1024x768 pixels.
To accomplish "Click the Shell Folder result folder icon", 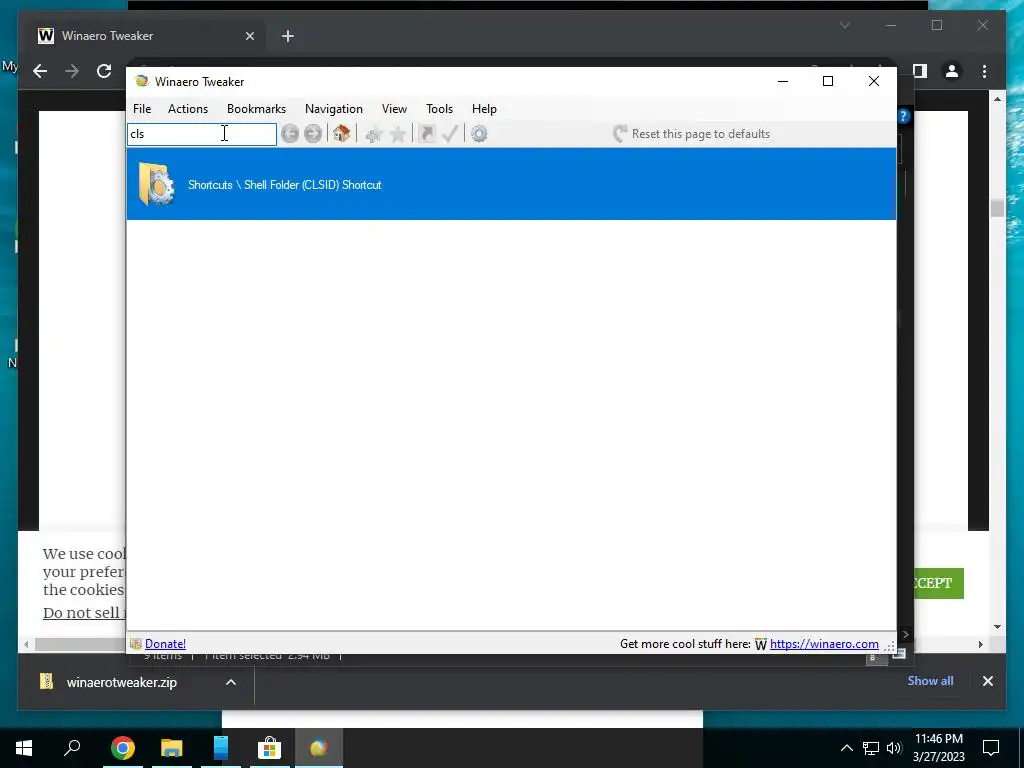I will point(157,184).
